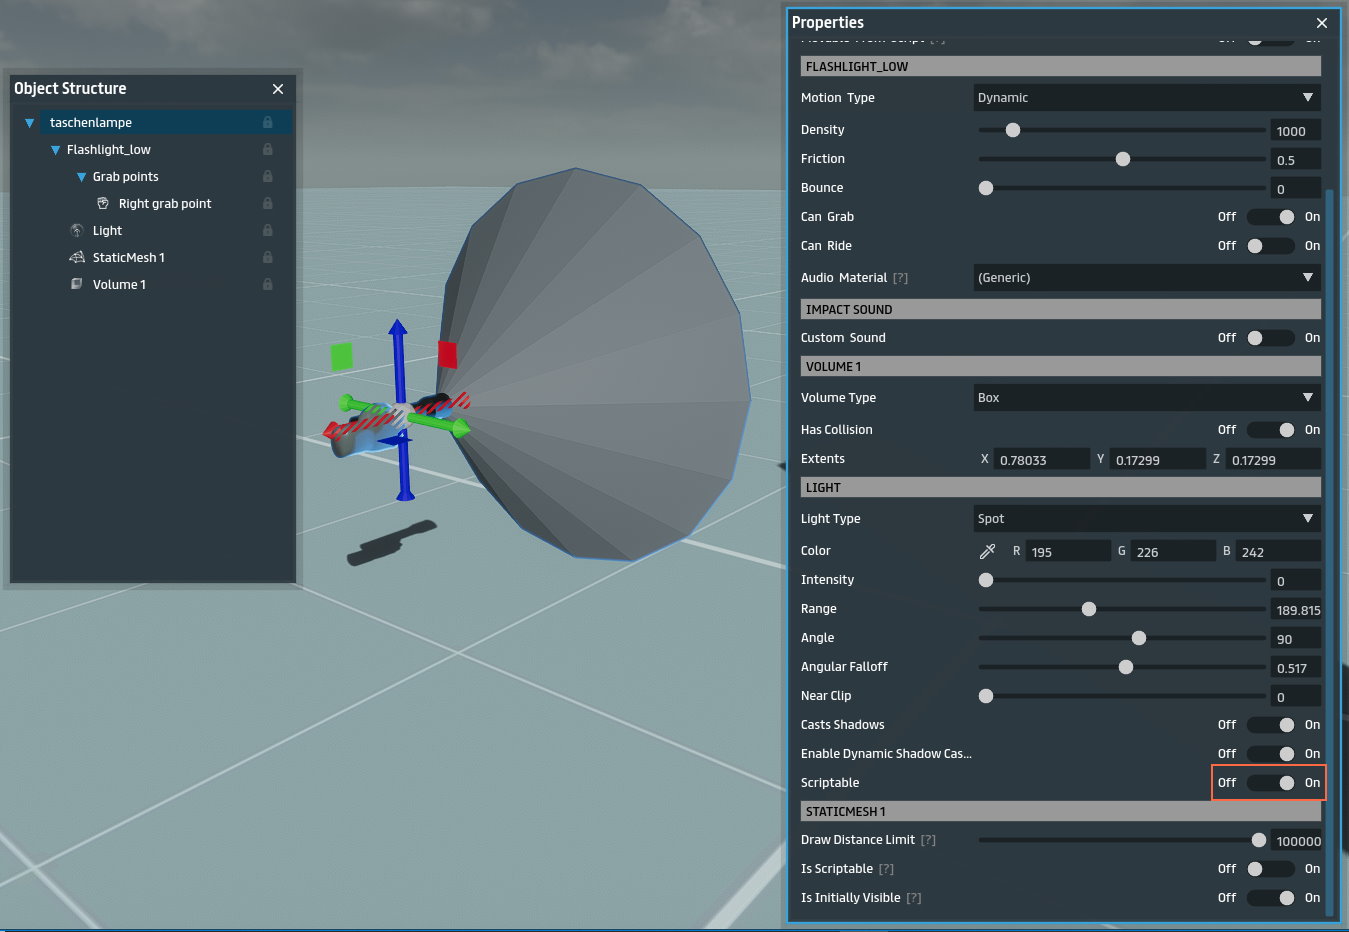1349x932 pixels.
Task: Click the Volume 1 cube icon
Action: [77, 284]
